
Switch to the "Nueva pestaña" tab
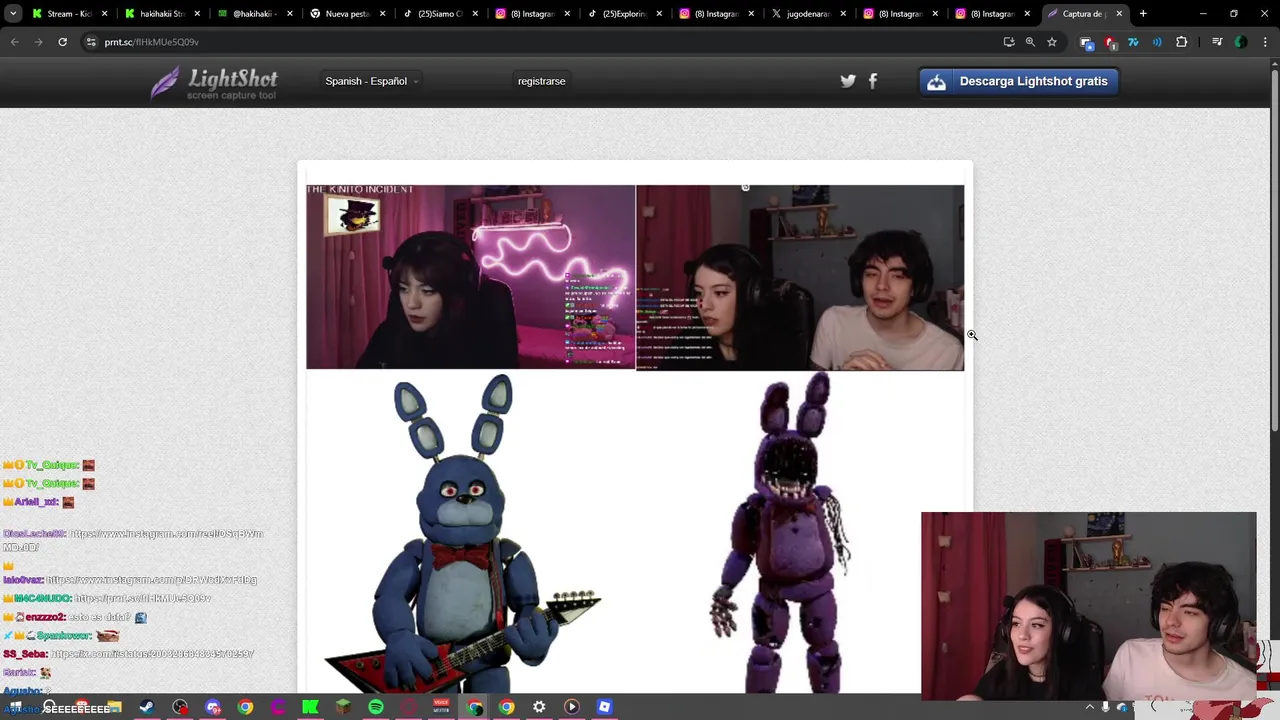[x=346, y=14]
